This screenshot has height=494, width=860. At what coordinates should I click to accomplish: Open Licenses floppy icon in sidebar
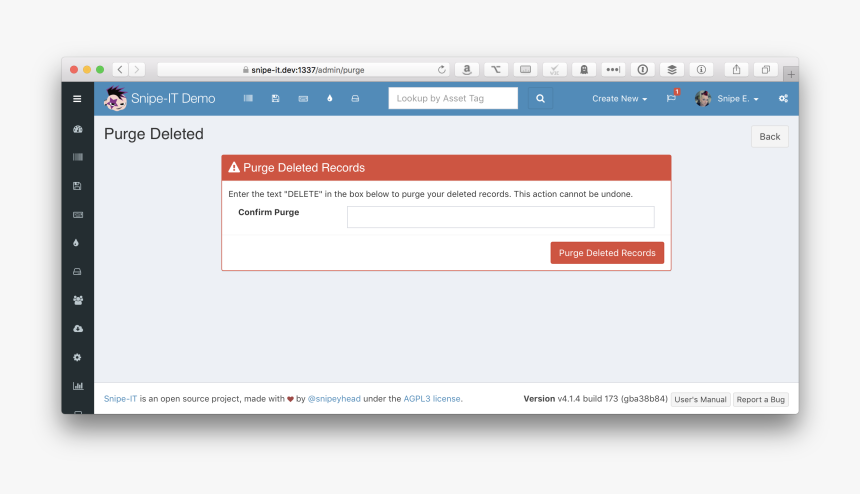point(77,186)
